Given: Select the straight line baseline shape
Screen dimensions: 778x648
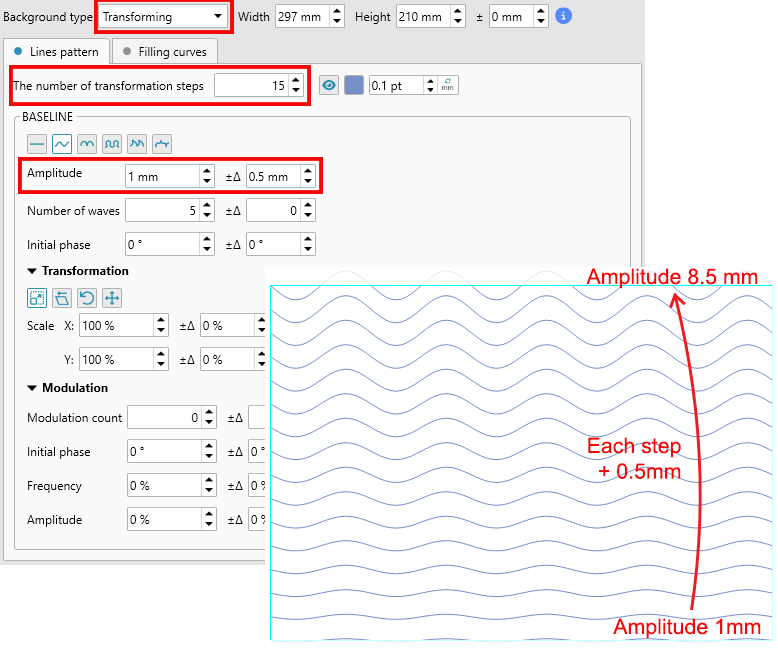Looking at the screenshot, I should point(36,144).
